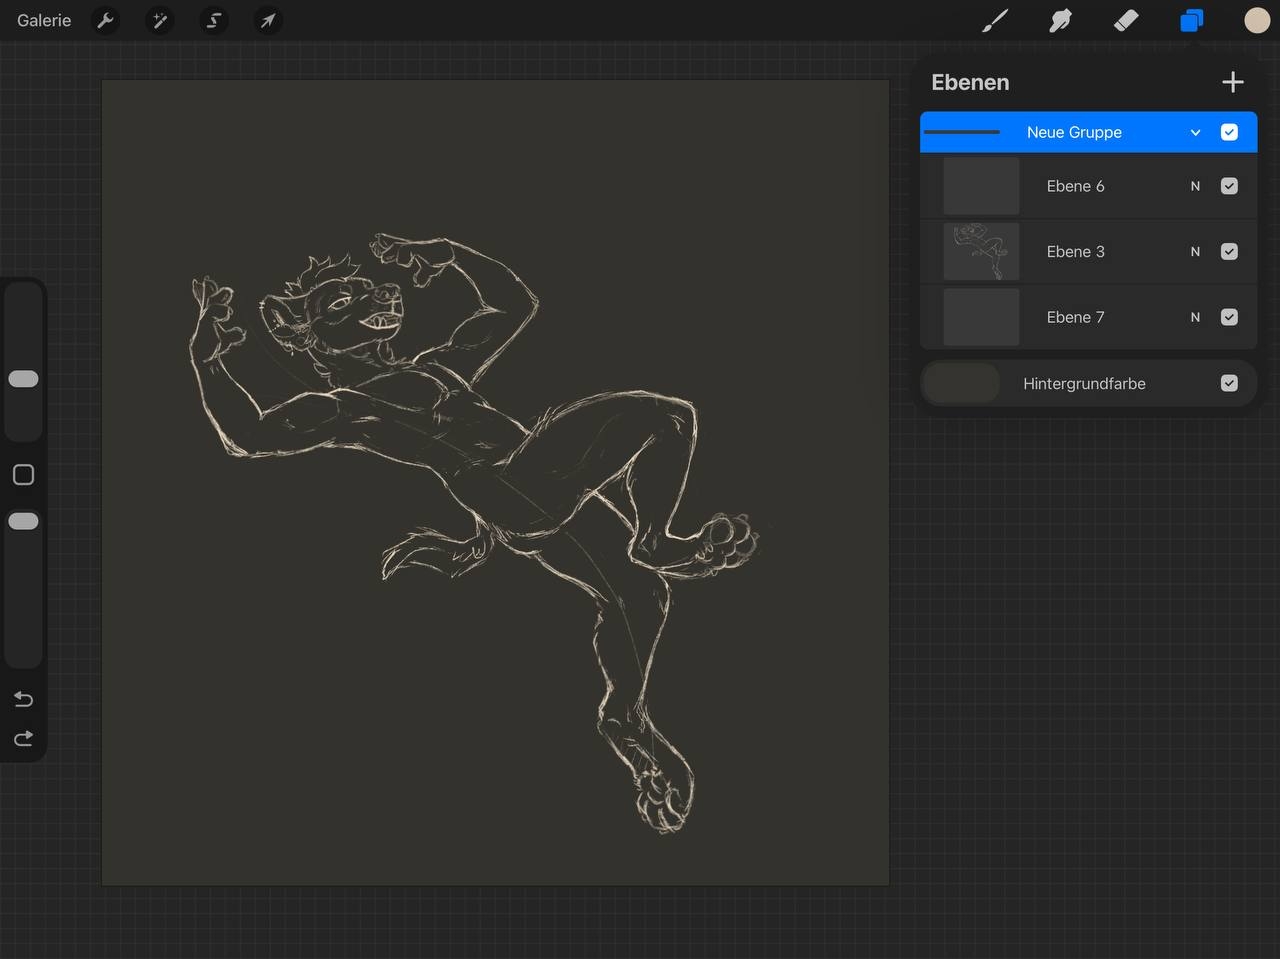1280x959 pixels.
Task: Activate the Transform arrow tool
Action: [x=268, y=20]
